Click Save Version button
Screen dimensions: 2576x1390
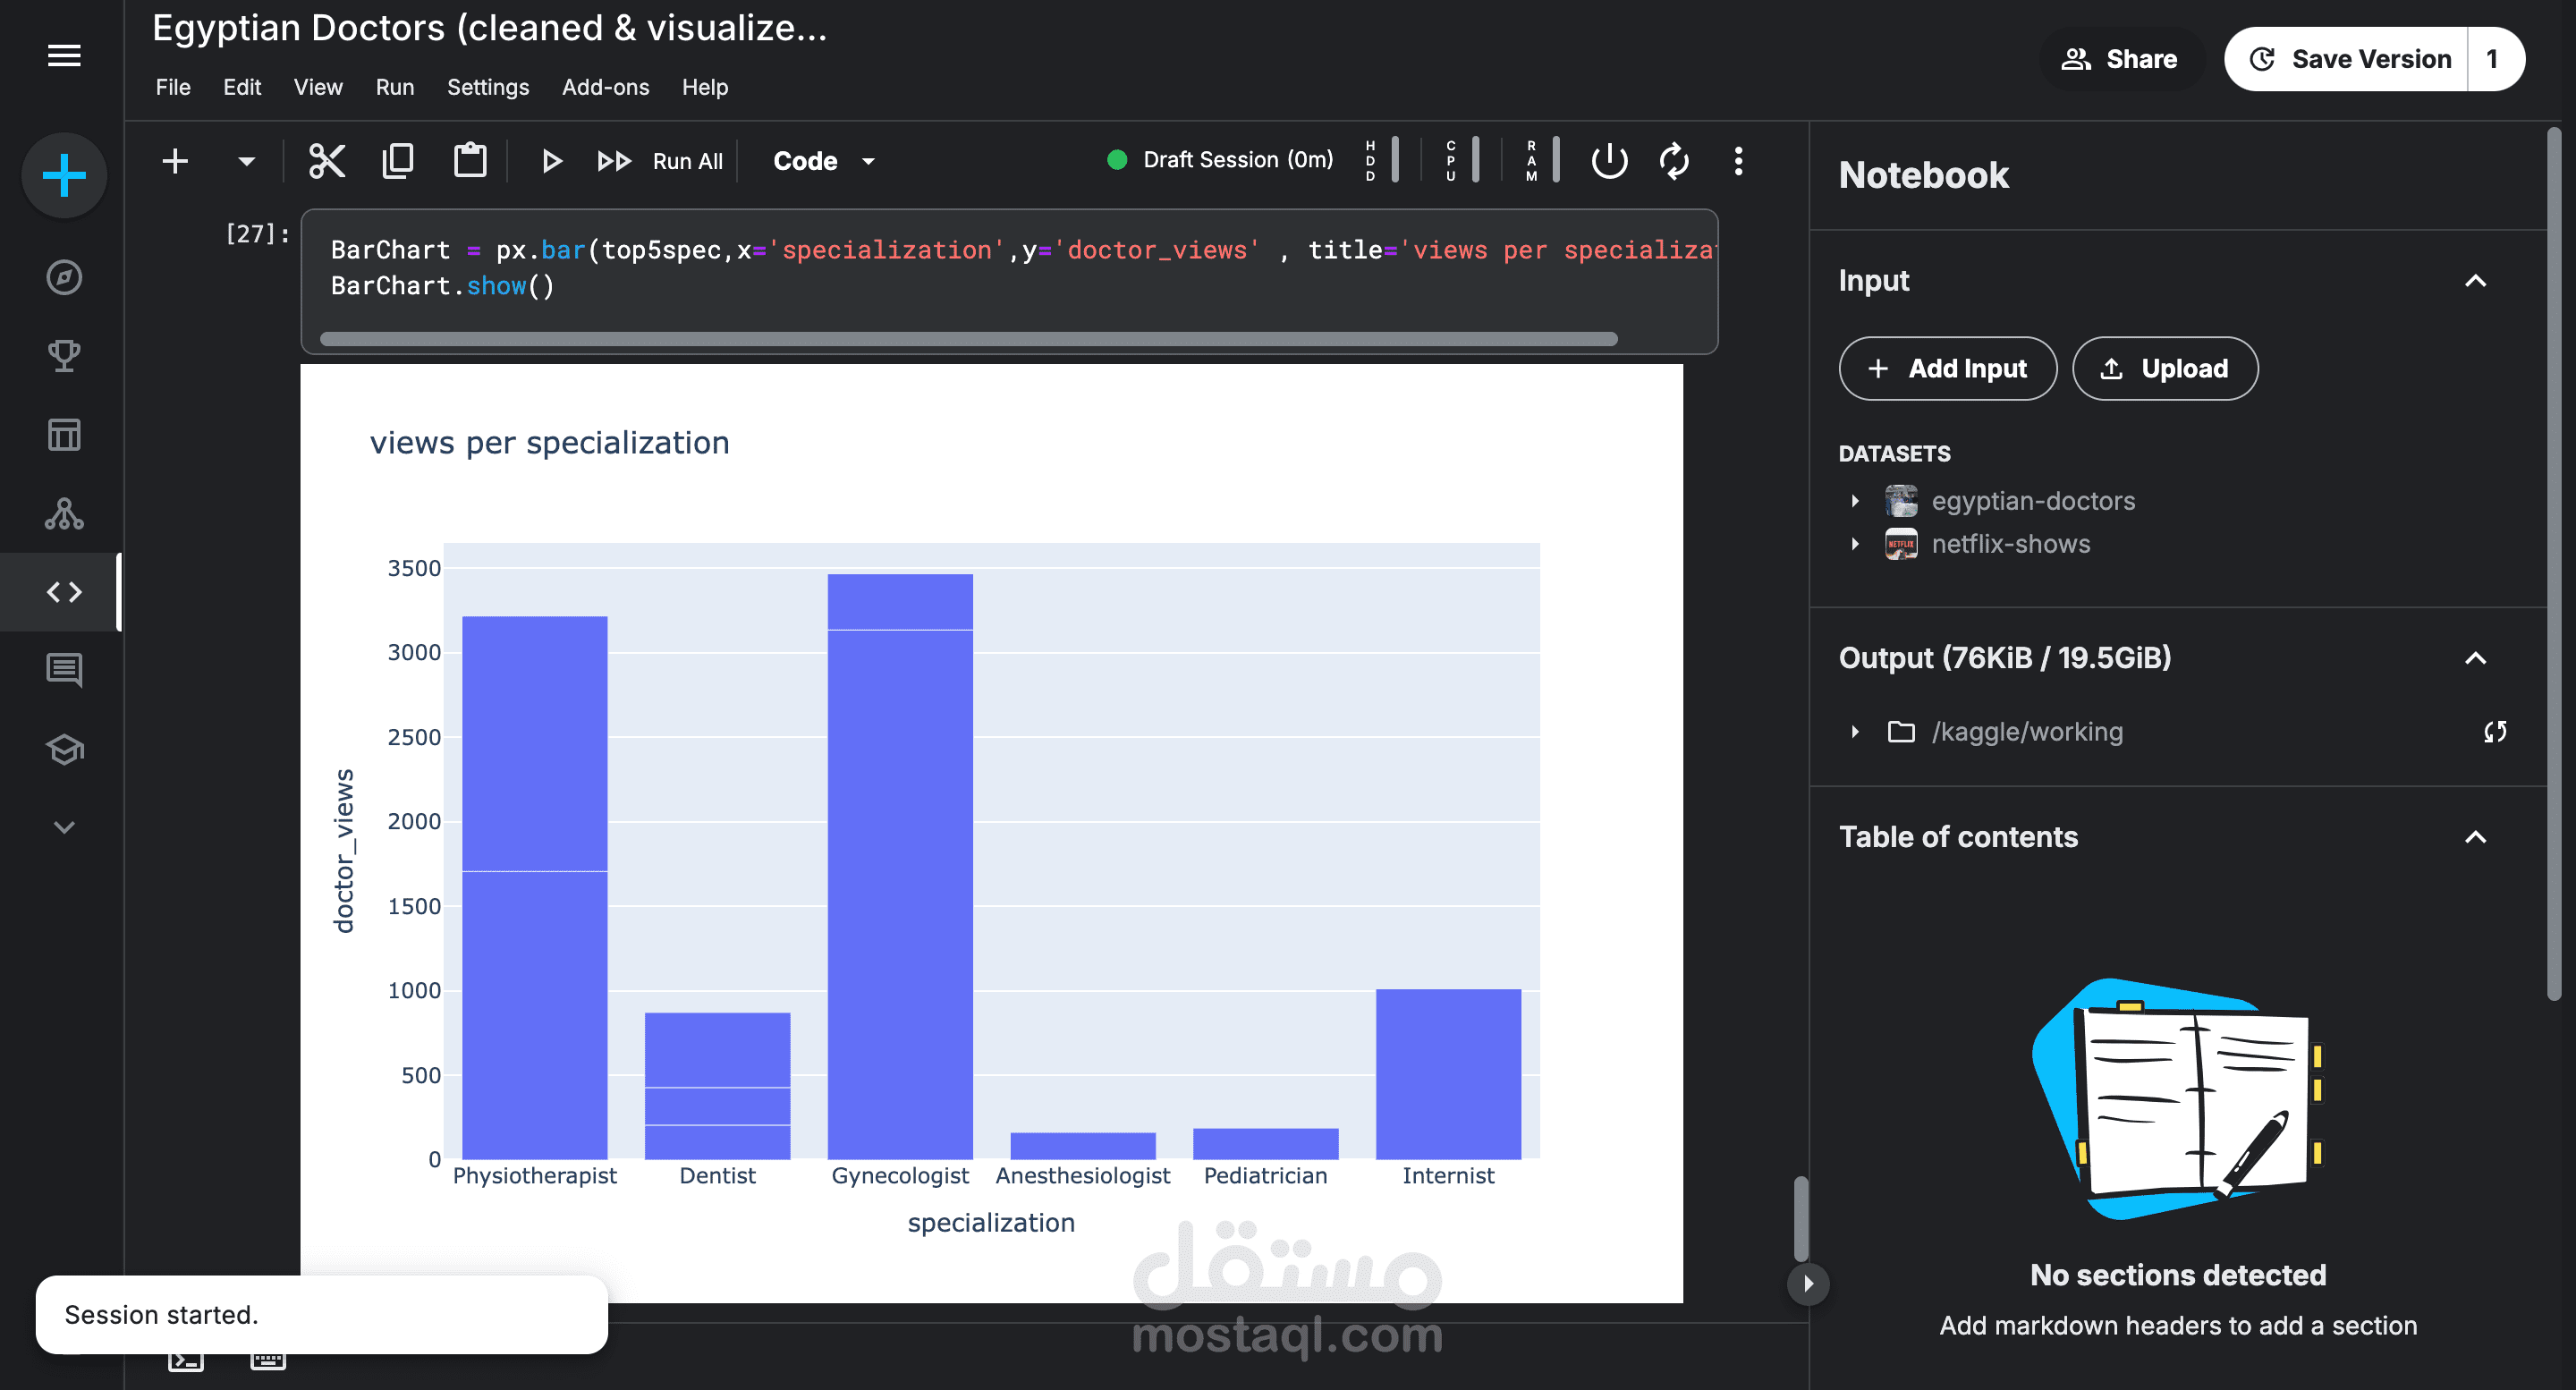click(x=2346, y=59)
